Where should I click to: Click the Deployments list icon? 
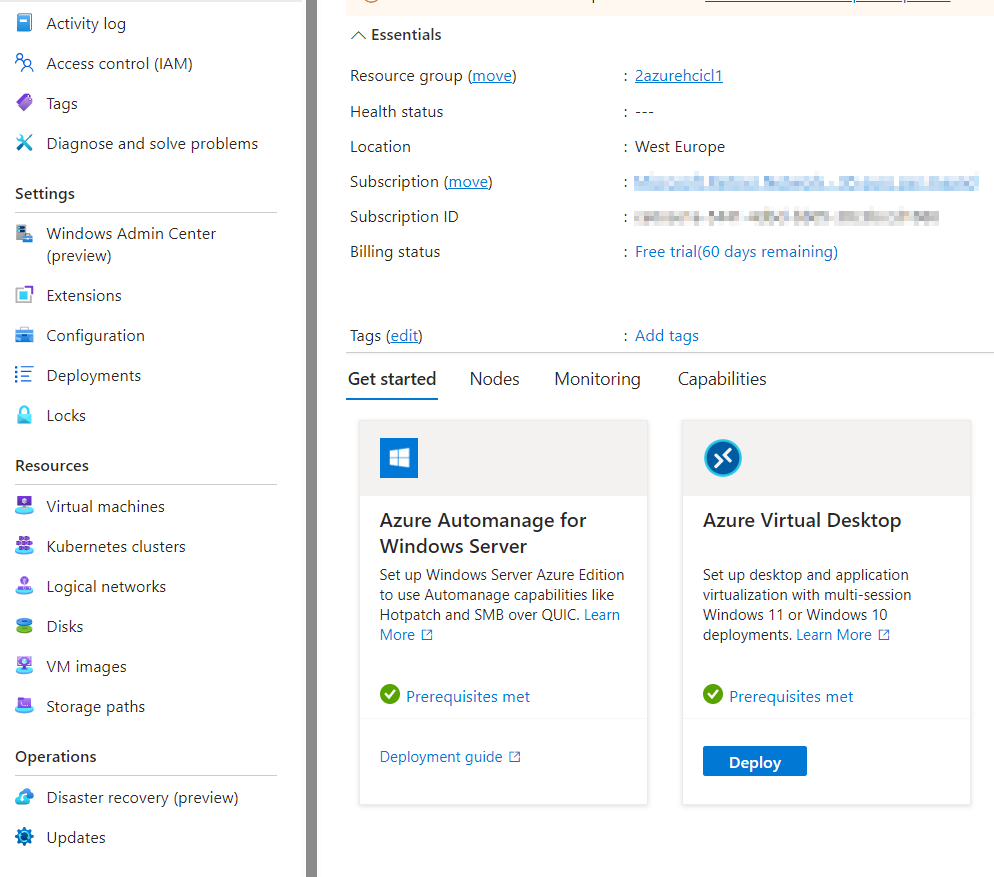[x=24, y=375]
